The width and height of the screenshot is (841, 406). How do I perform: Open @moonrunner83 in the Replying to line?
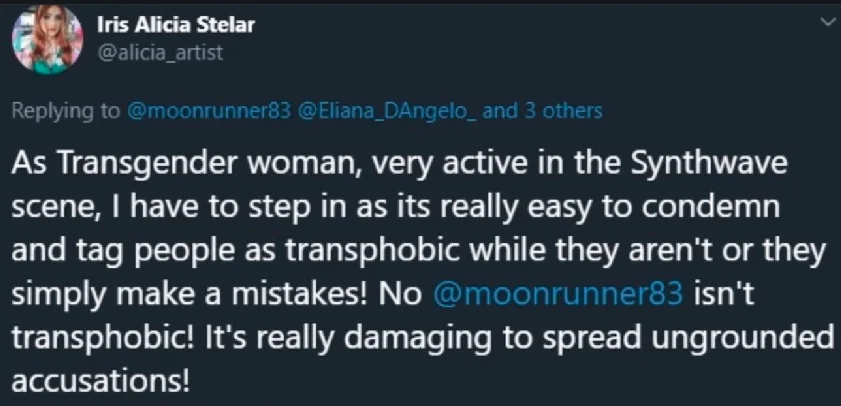click(x=209, y=111)
